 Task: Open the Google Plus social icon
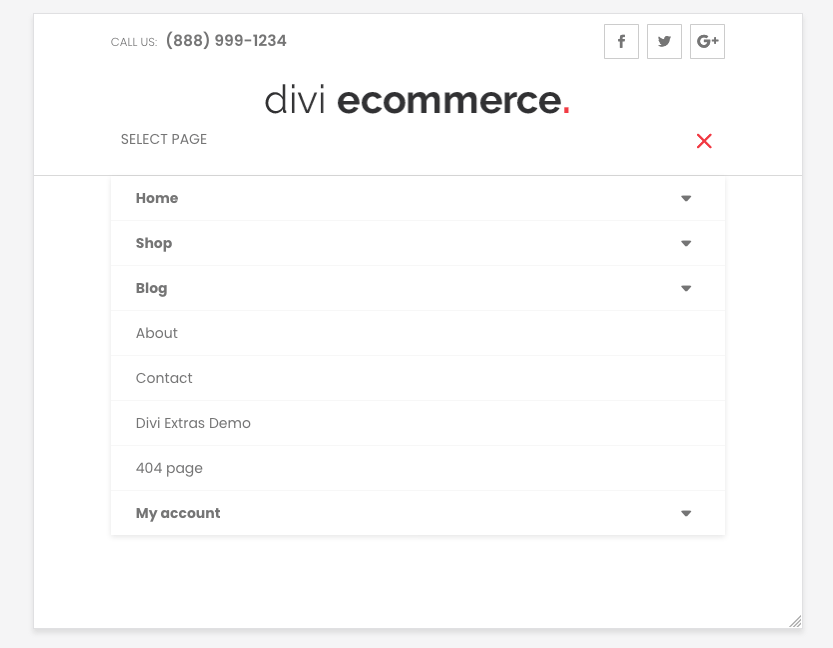(x=707, y=41)
